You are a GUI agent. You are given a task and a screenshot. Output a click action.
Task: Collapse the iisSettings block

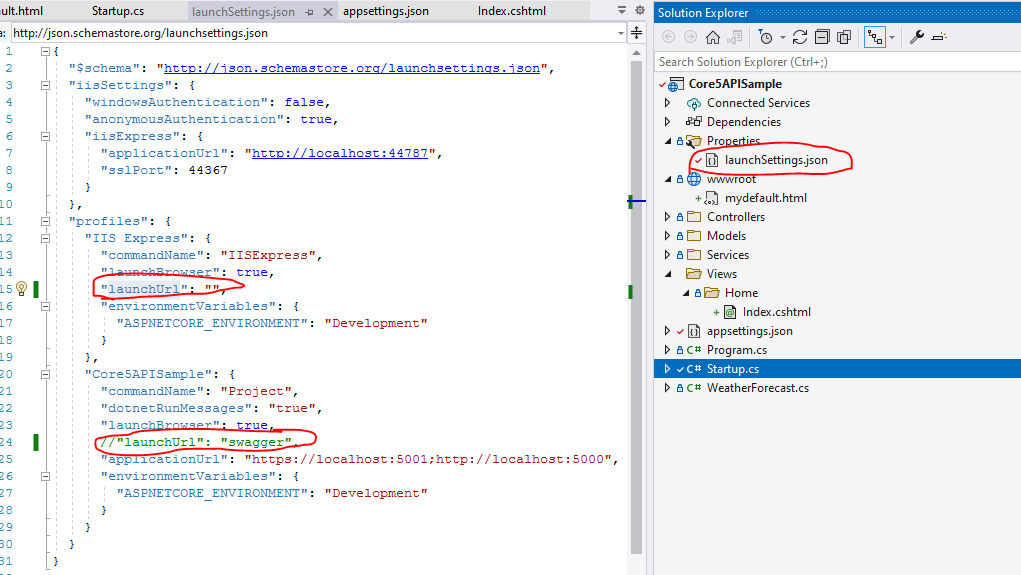click(x=45, y=85)
